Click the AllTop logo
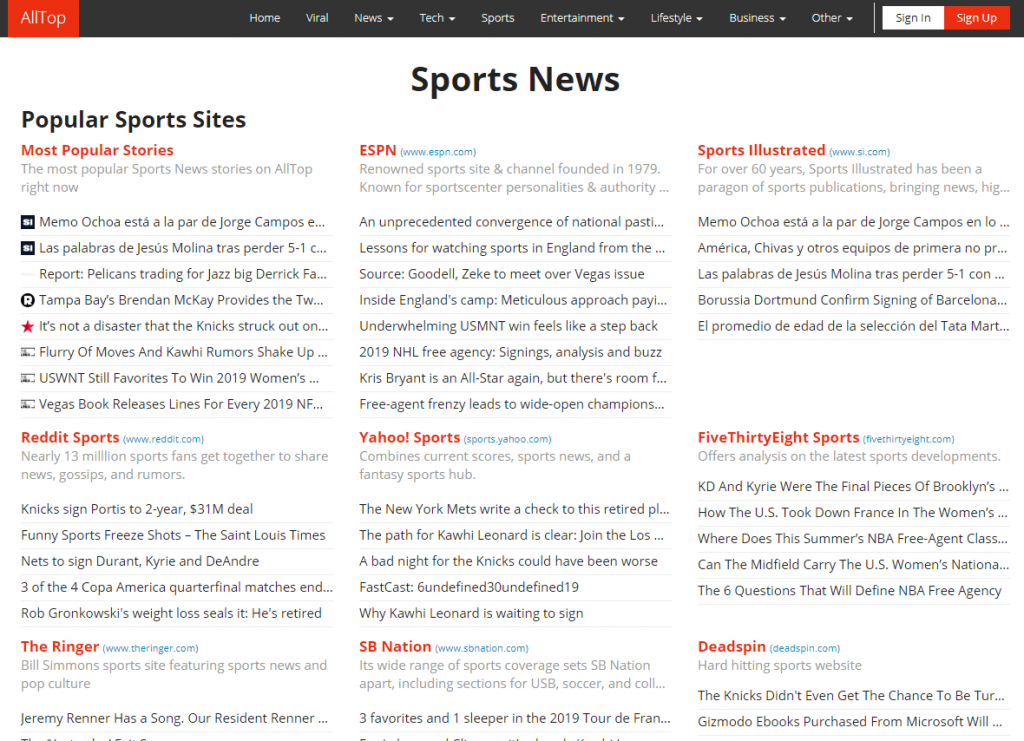The width and height of the screenshot is (1024, 741). click(43, 18)
